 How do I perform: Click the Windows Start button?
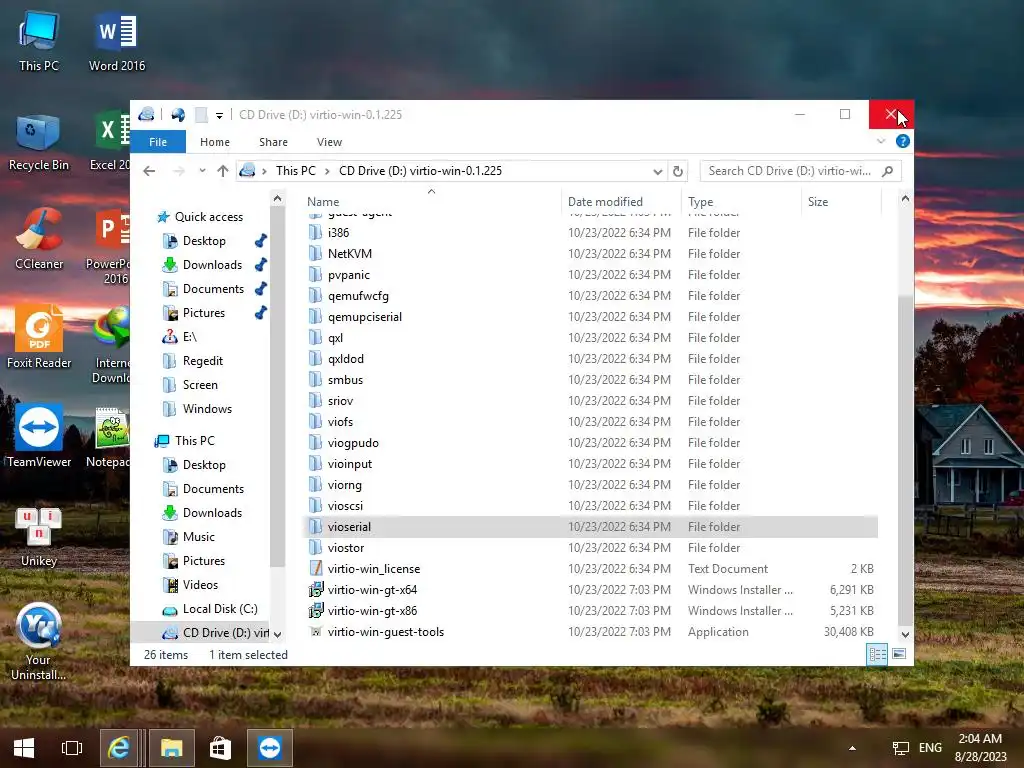[24, 748]
